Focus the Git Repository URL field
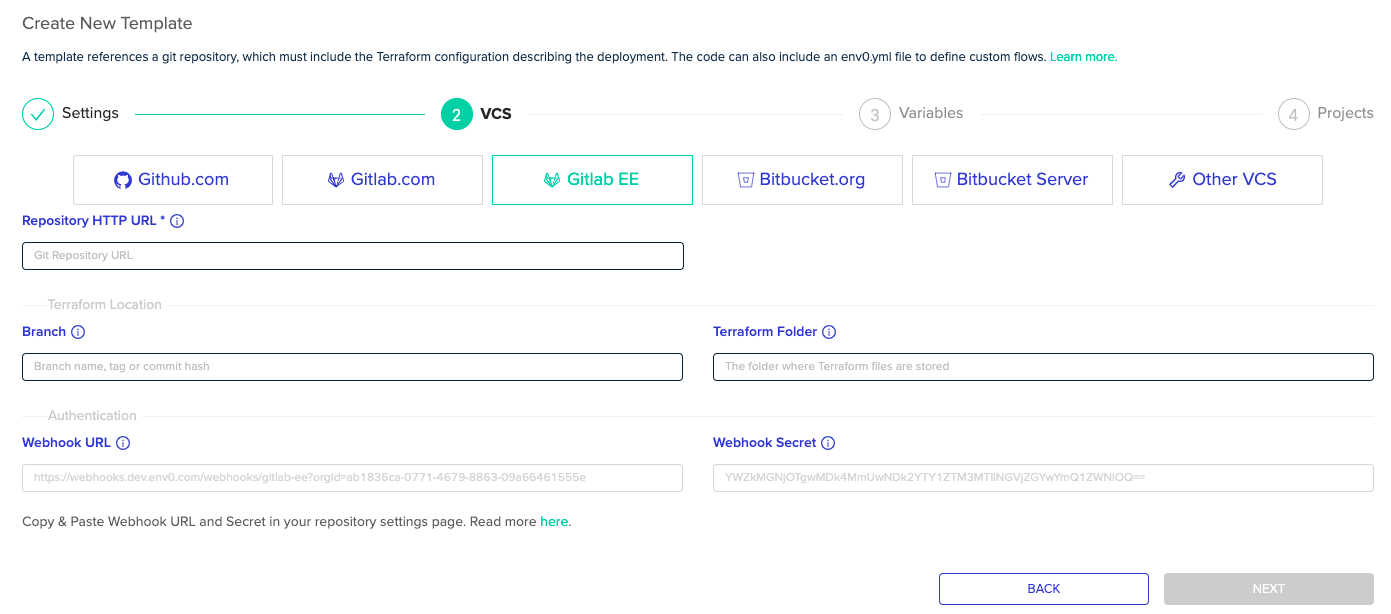This screenshot has height=614, width=1391. click(x=353, y=256)
